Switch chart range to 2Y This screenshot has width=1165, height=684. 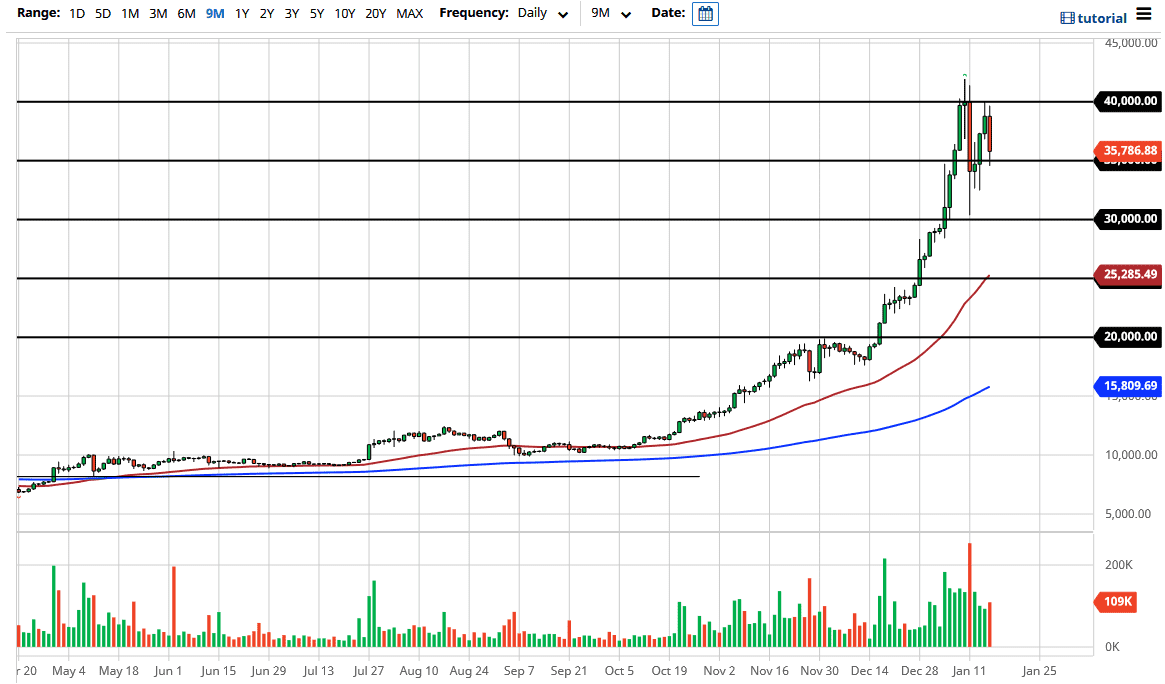pos(265,13)
